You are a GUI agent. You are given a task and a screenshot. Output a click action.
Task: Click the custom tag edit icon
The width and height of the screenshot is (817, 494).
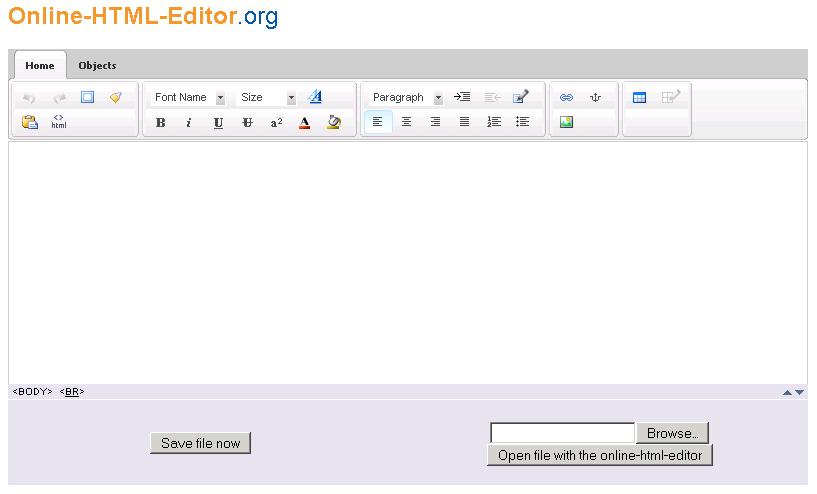[521, 97]
